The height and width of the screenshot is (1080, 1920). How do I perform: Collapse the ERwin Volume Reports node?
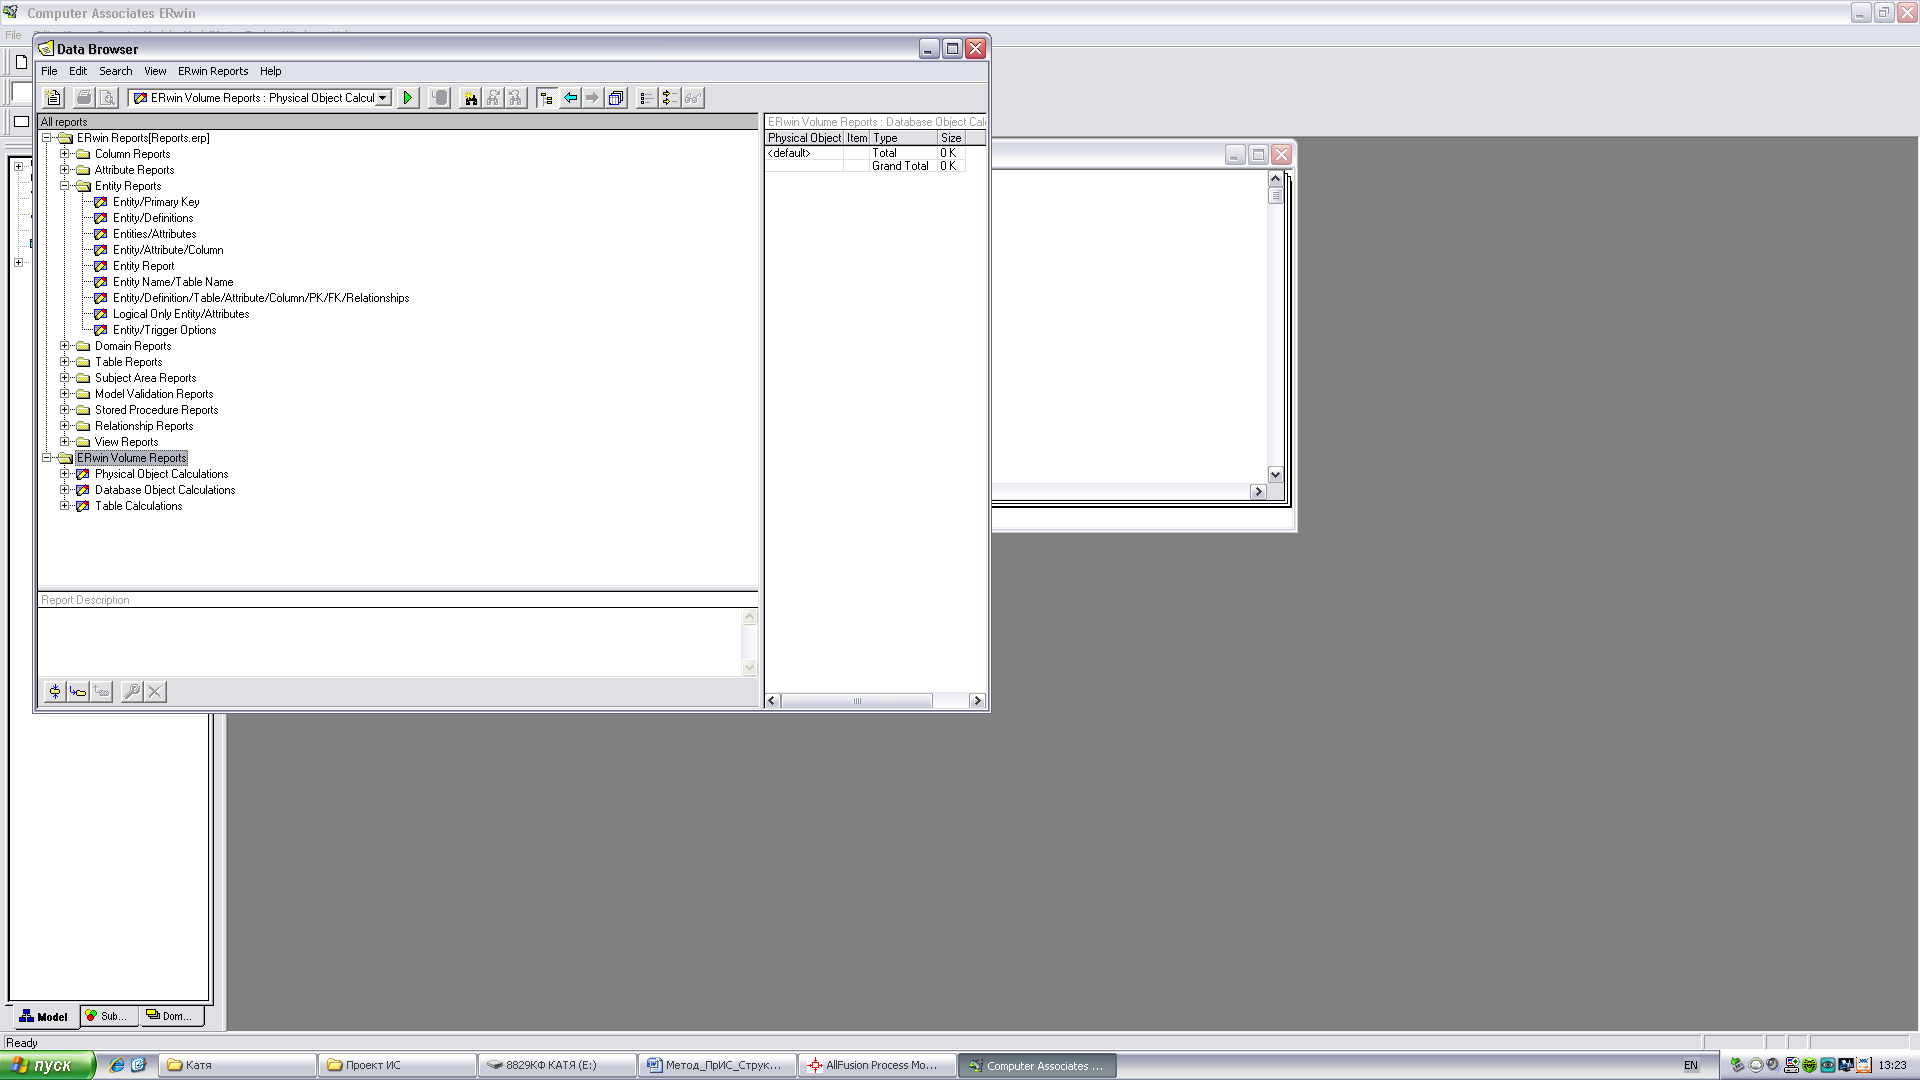tap(46, 458)
